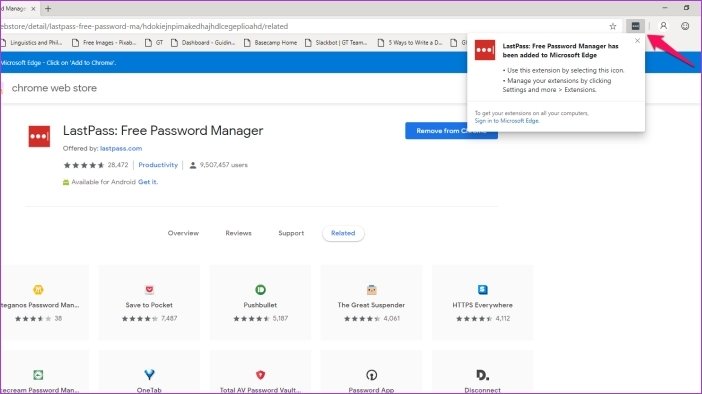Open Dashboard - Guiding bookmark

203,43
